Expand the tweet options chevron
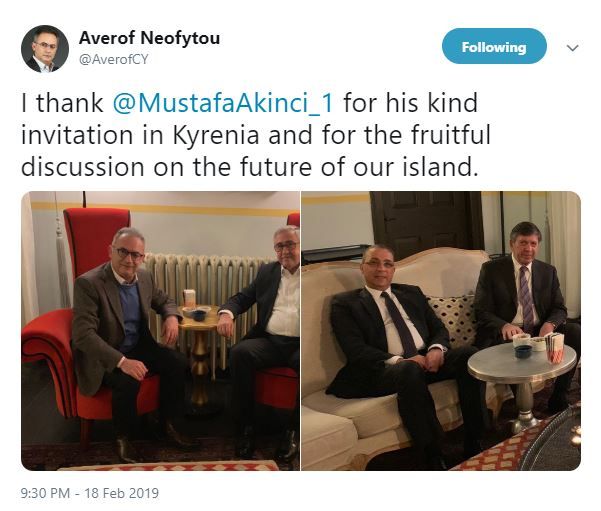 pyautogui.click(x=572, y=48)
